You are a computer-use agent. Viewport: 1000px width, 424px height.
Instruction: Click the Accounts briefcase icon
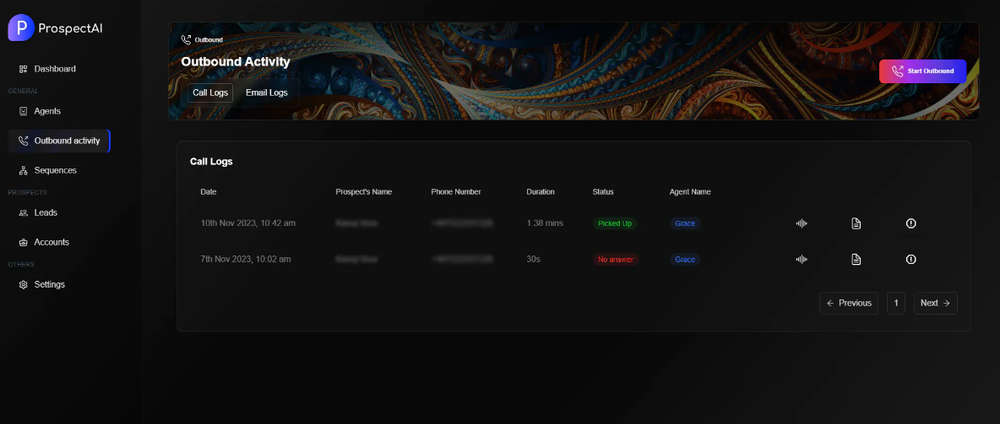(23, 242)
